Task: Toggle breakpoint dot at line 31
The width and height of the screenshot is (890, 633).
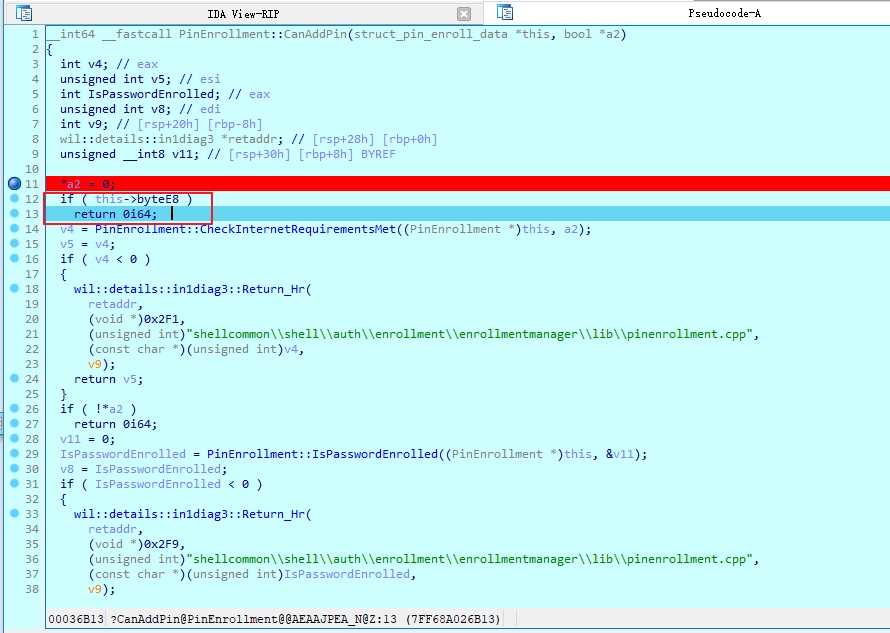Action: click(x=14, y=483)
